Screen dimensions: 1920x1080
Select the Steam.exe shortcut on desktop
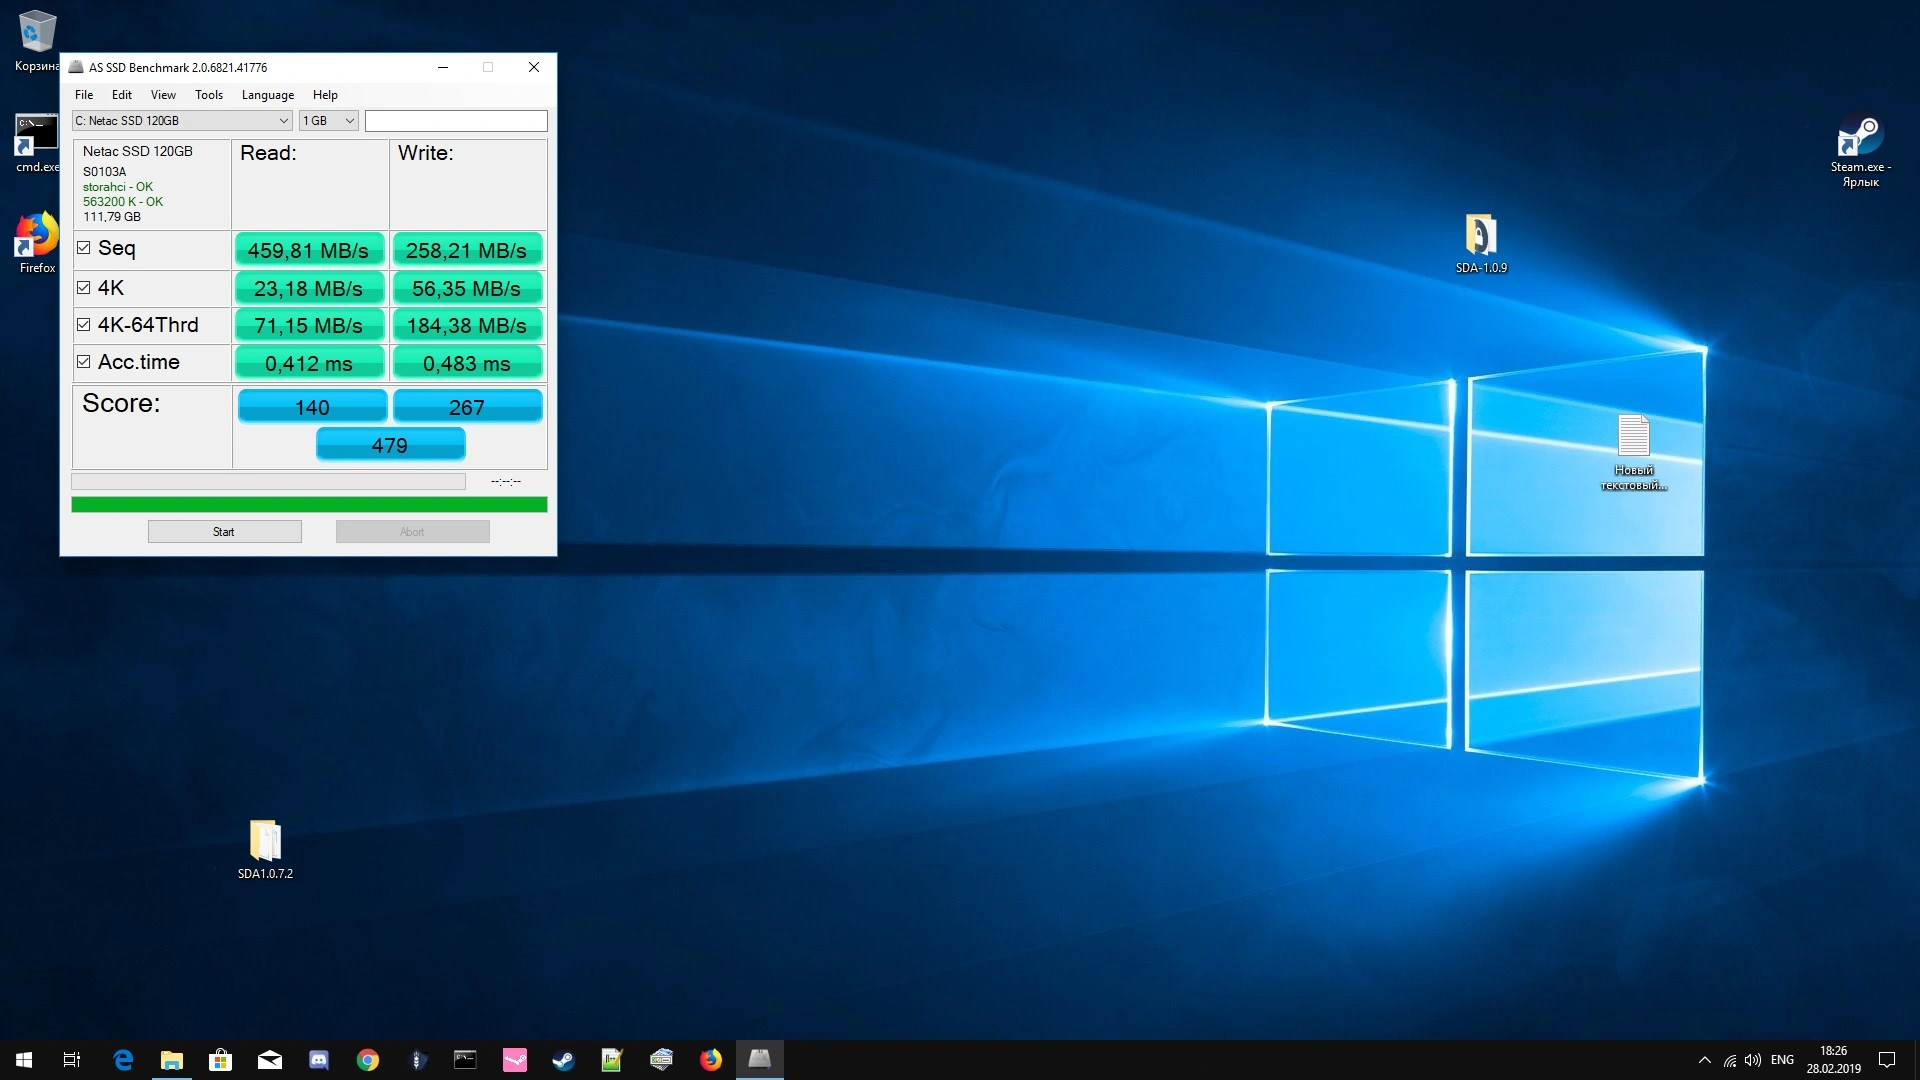coord(1860,152)
